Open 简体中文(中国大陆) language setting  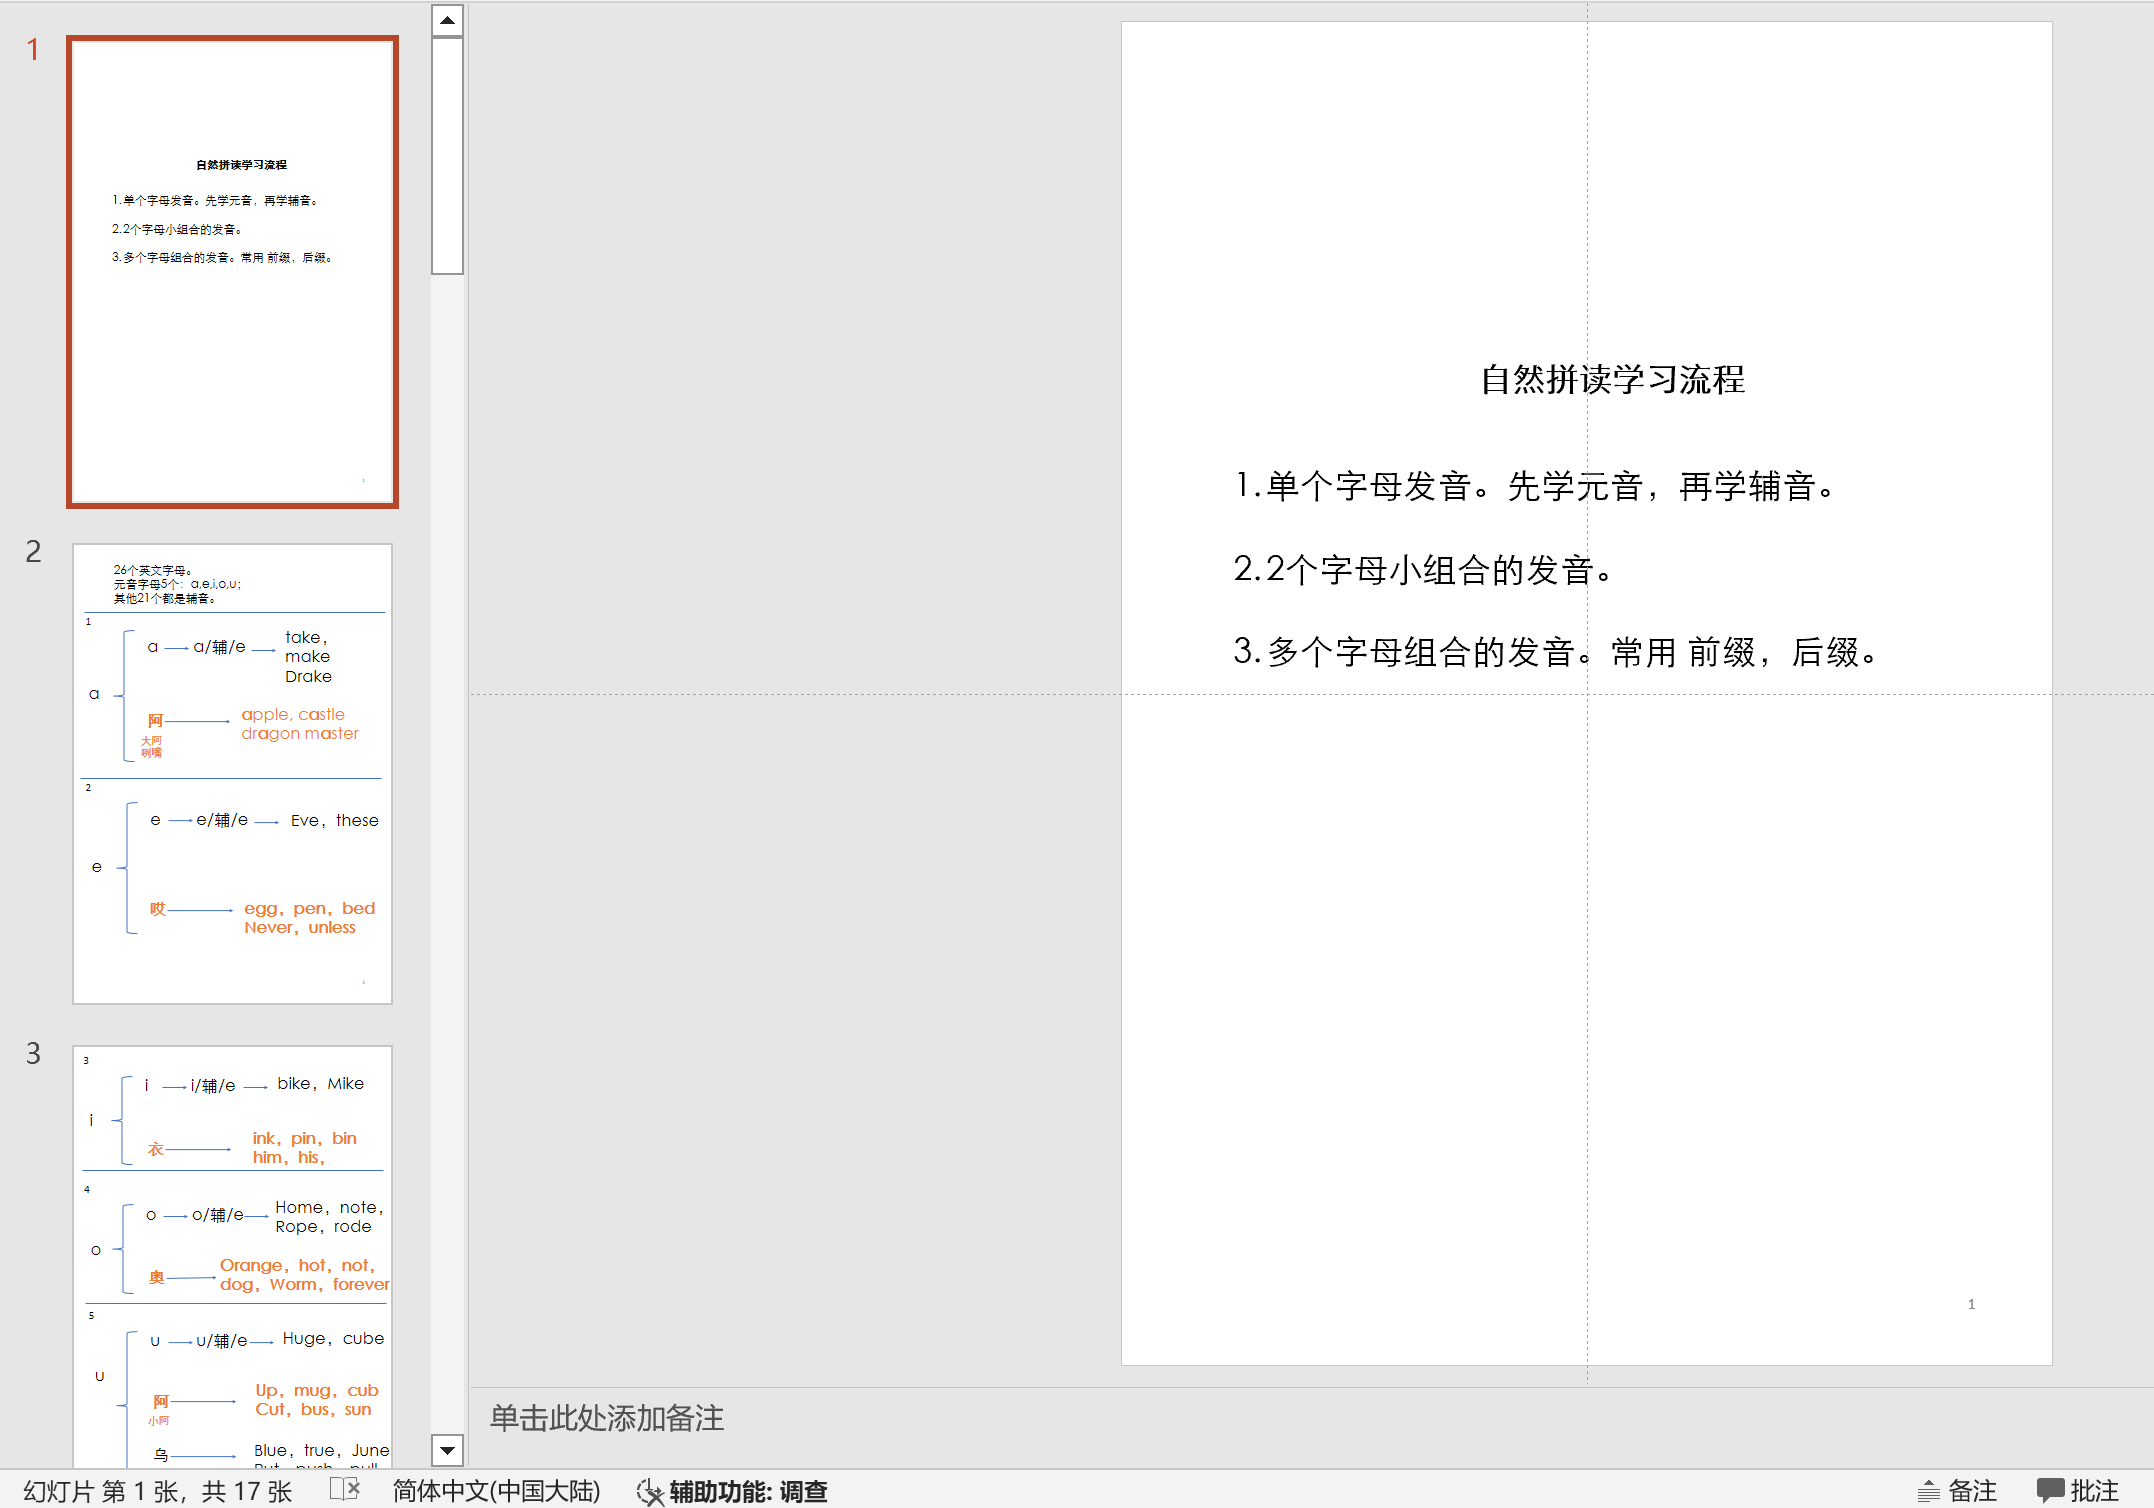[496, 1491]
